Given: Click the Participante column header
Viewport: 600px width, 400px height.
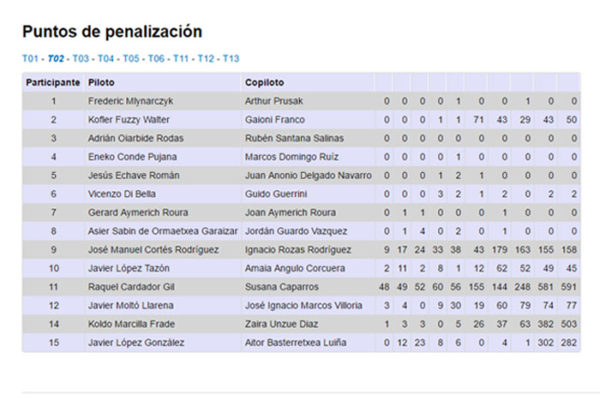Looking at the screenshot, I should click(53, 82).
